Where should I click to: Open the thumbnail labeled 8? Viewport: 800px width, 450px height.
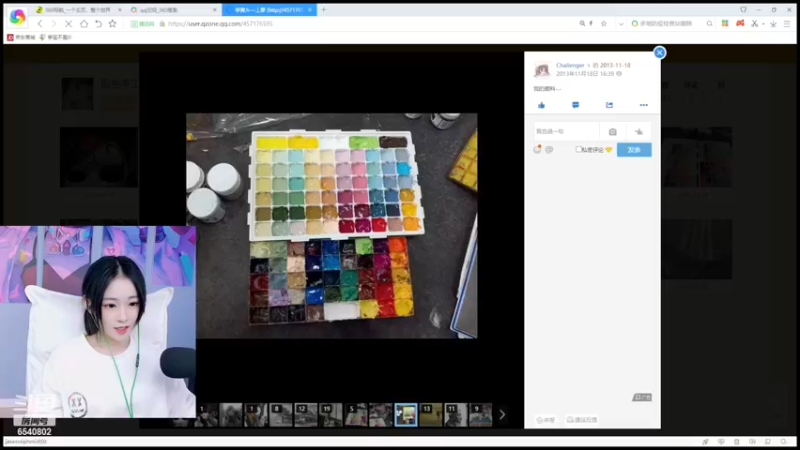tap(281, 415)
